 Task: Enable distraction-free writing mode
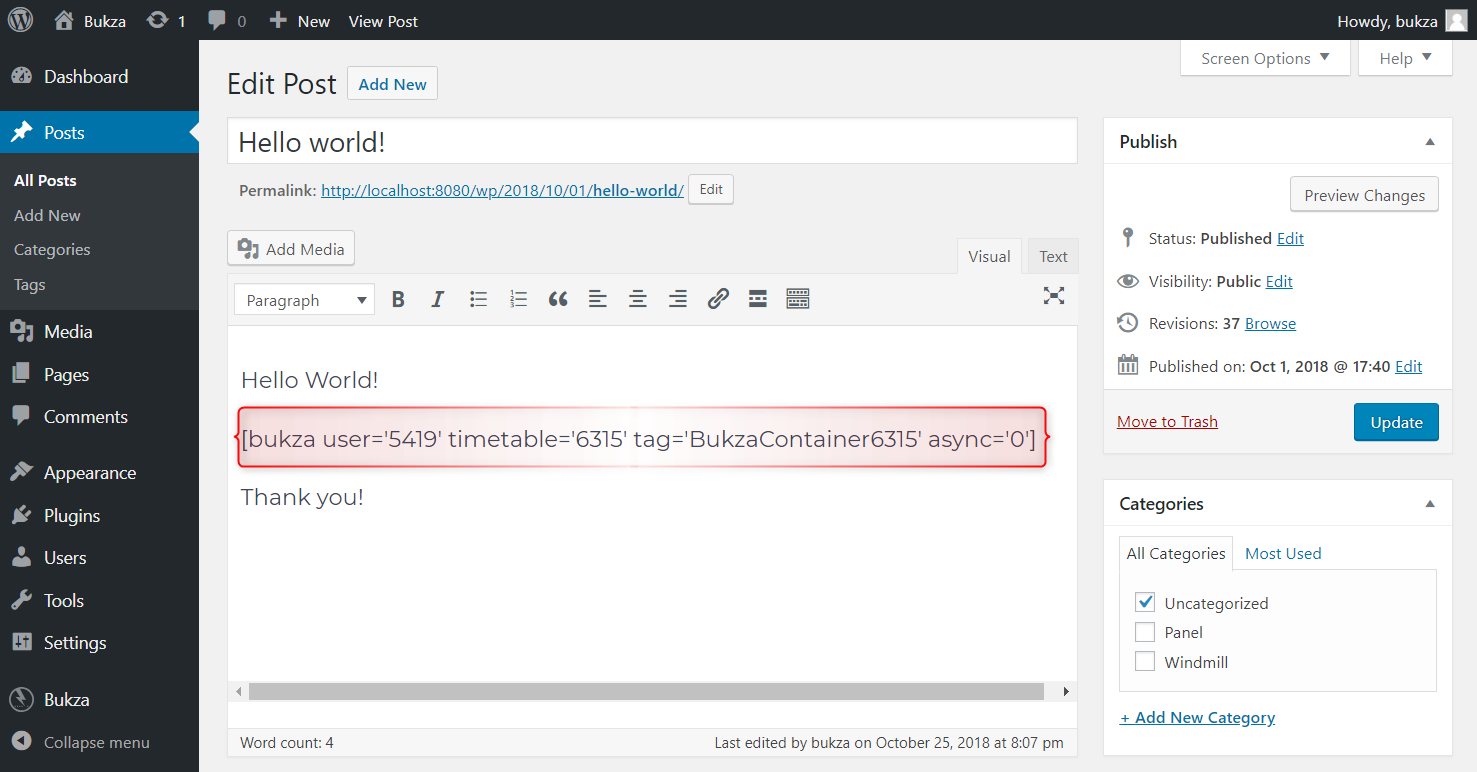pos(1054,295)
